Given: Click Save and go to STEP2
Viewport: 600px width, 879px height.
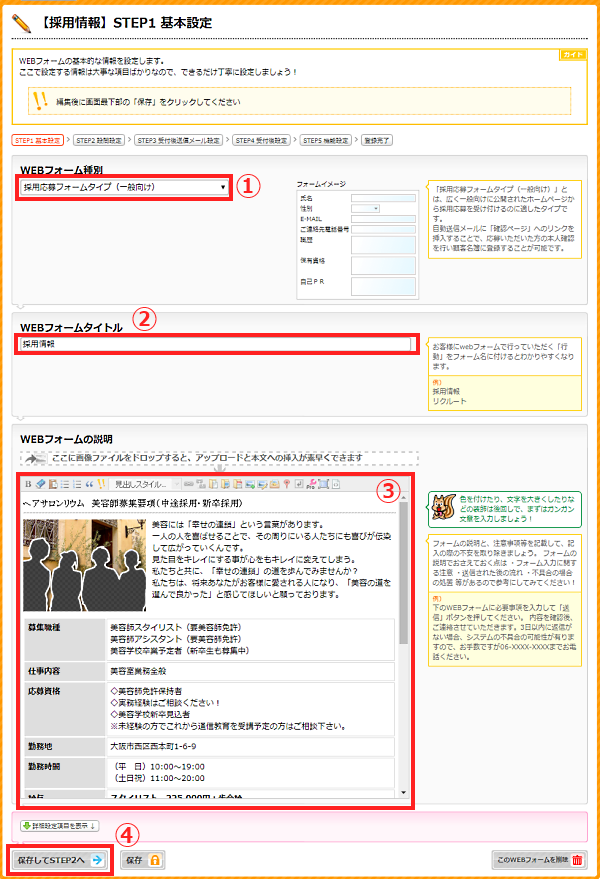Looking at the screenshot, I should click(x=59, y=860).
